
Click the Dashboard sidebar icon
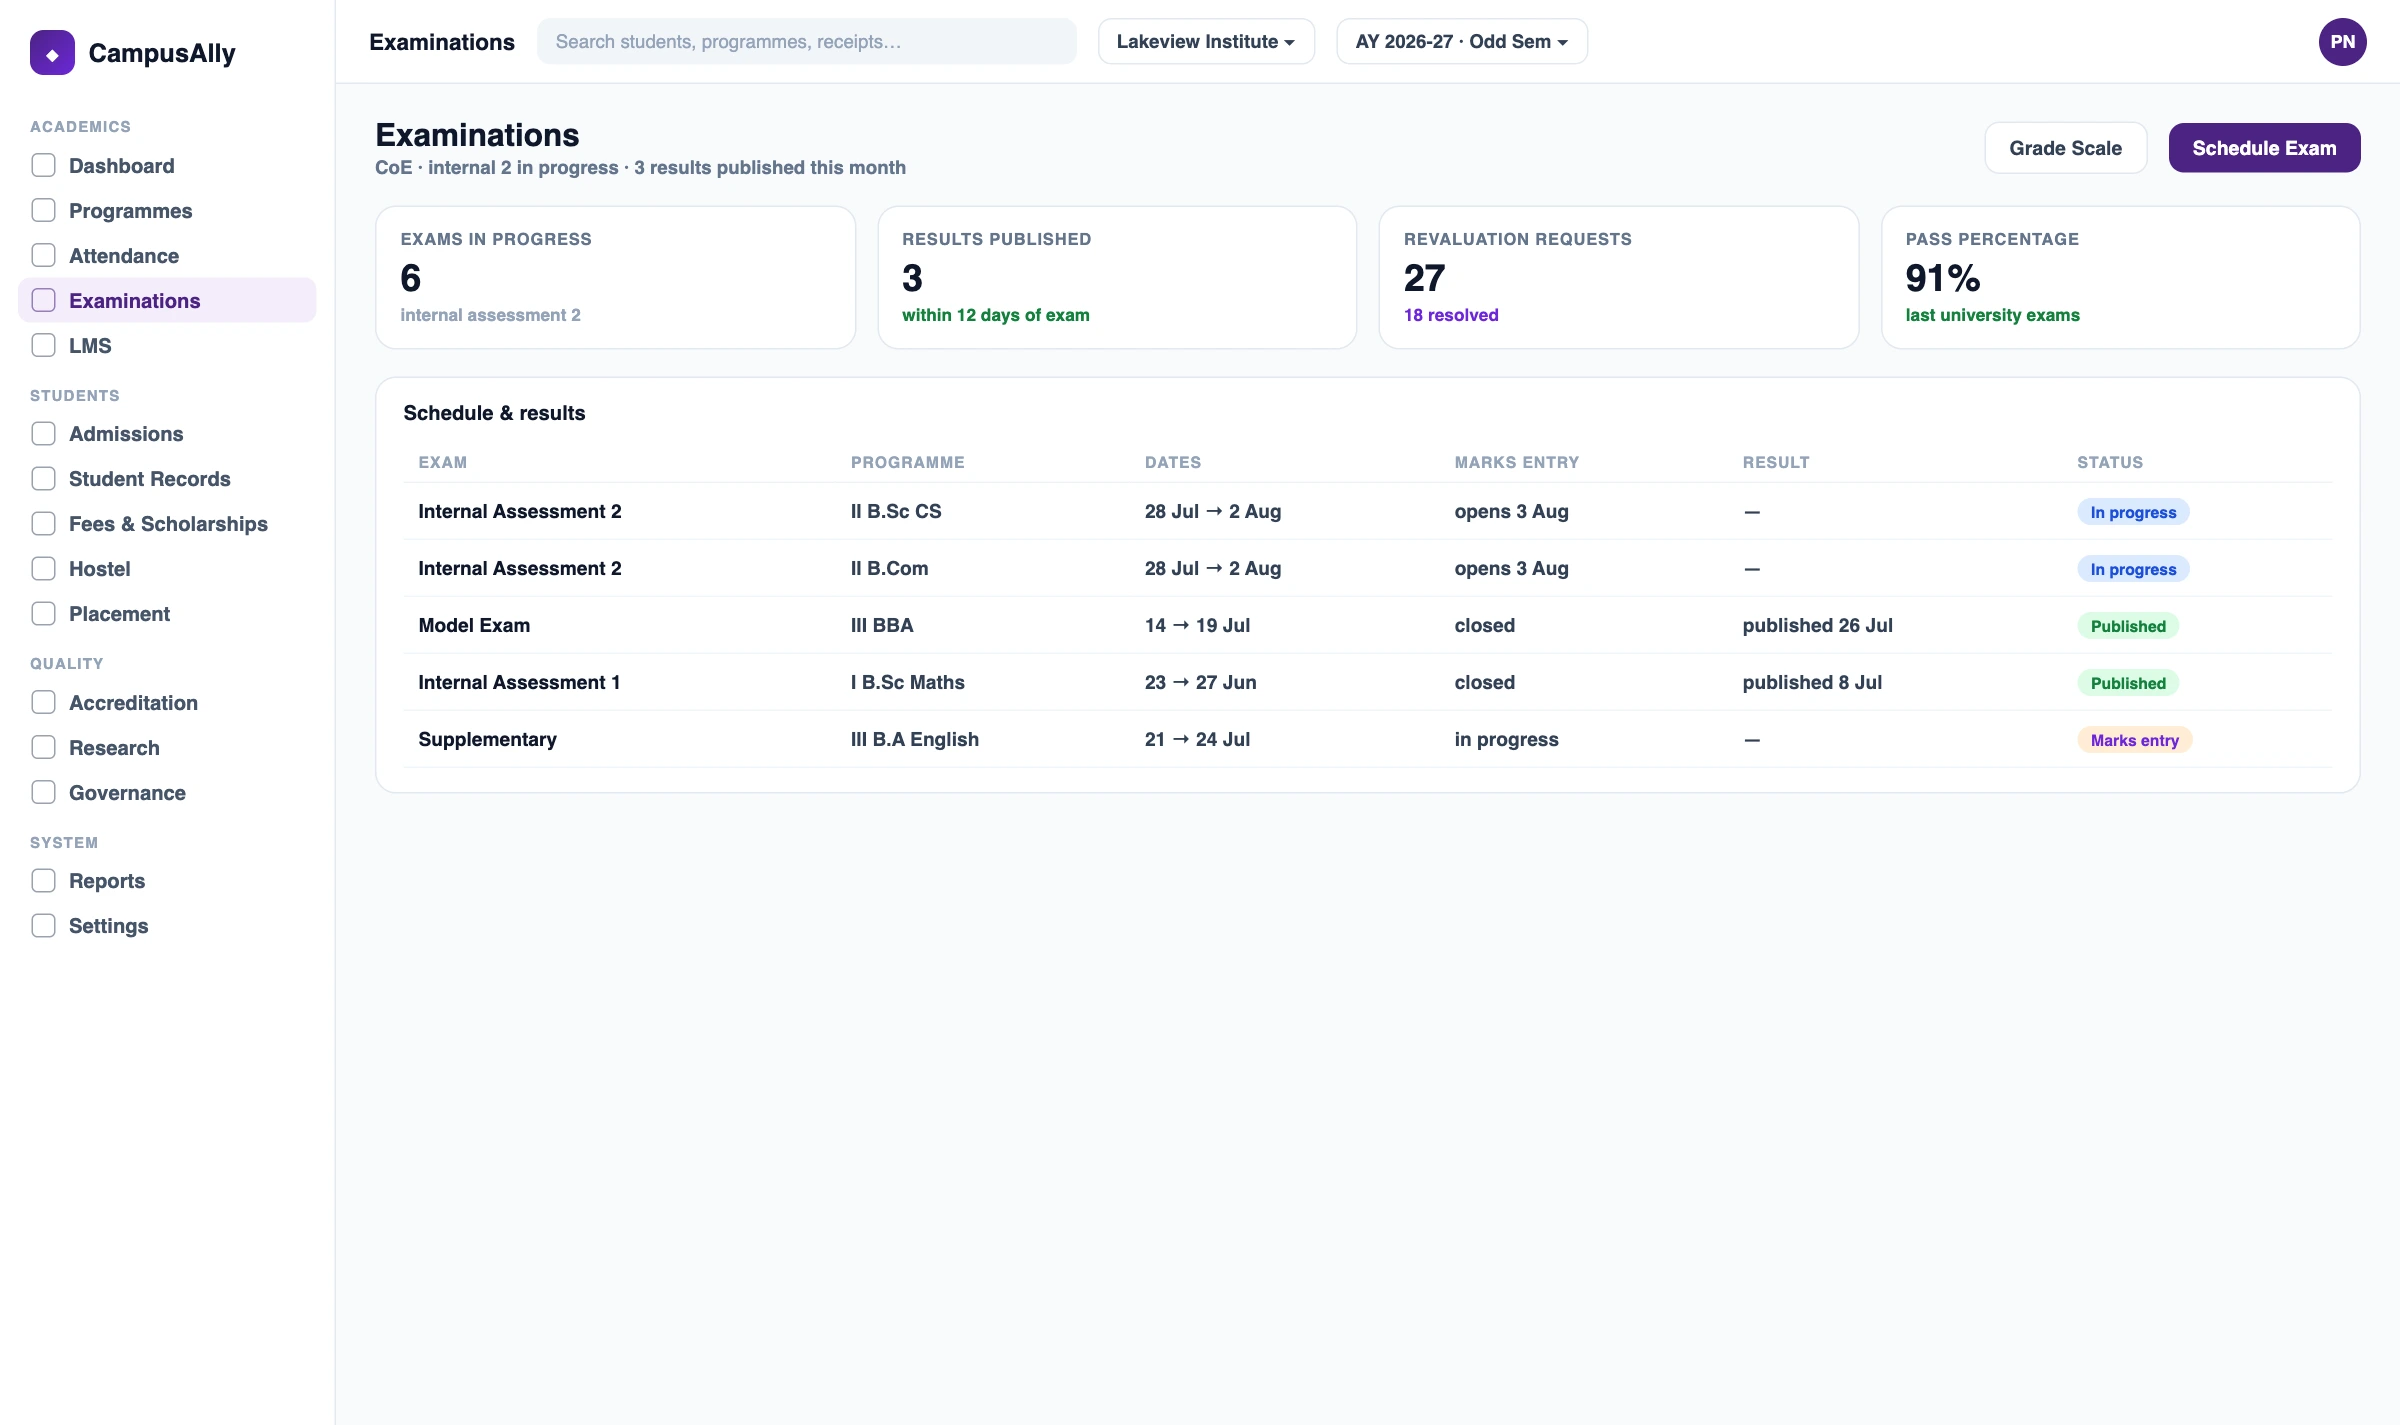pyautogui.click(x=43, y=165)
